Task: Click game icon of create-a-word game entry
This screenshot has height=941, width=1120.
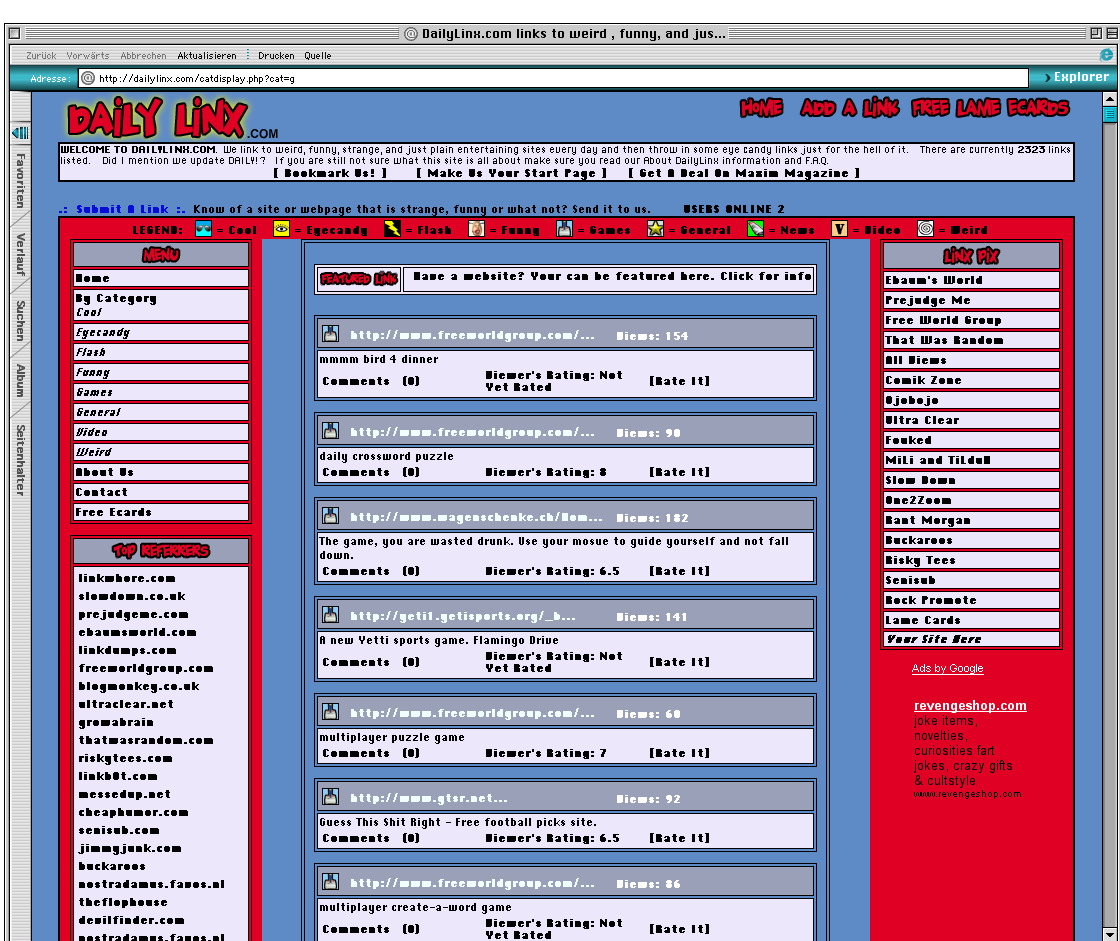Action: coord(330,881)
